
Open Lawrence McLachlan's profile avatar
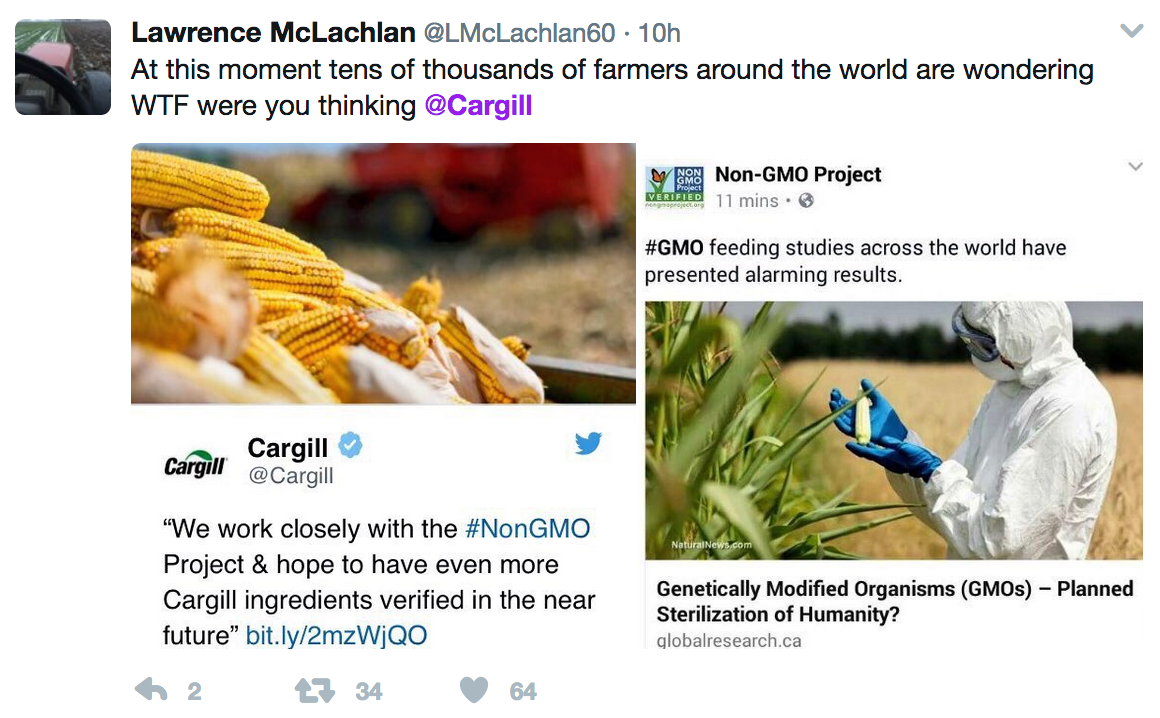tap(63, 66)
